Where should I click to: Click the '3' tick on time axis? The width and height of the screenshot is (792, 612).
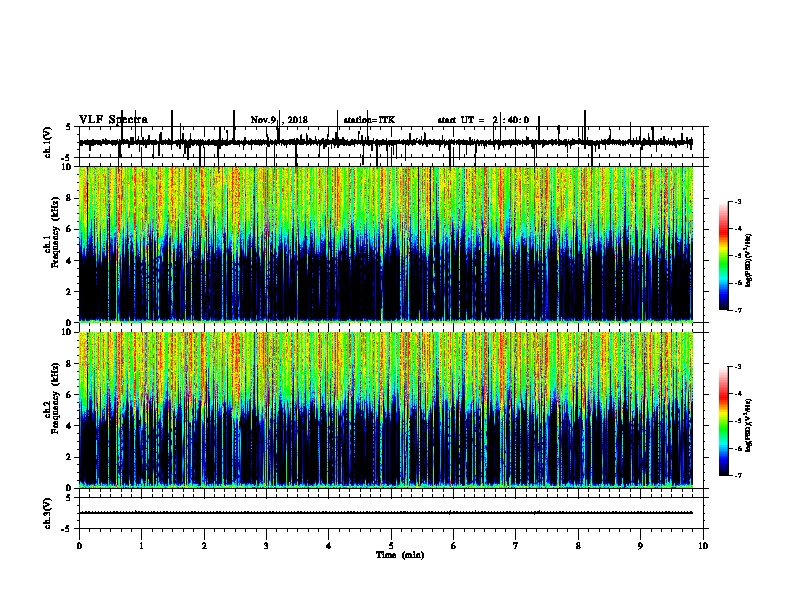coord(266,546)
